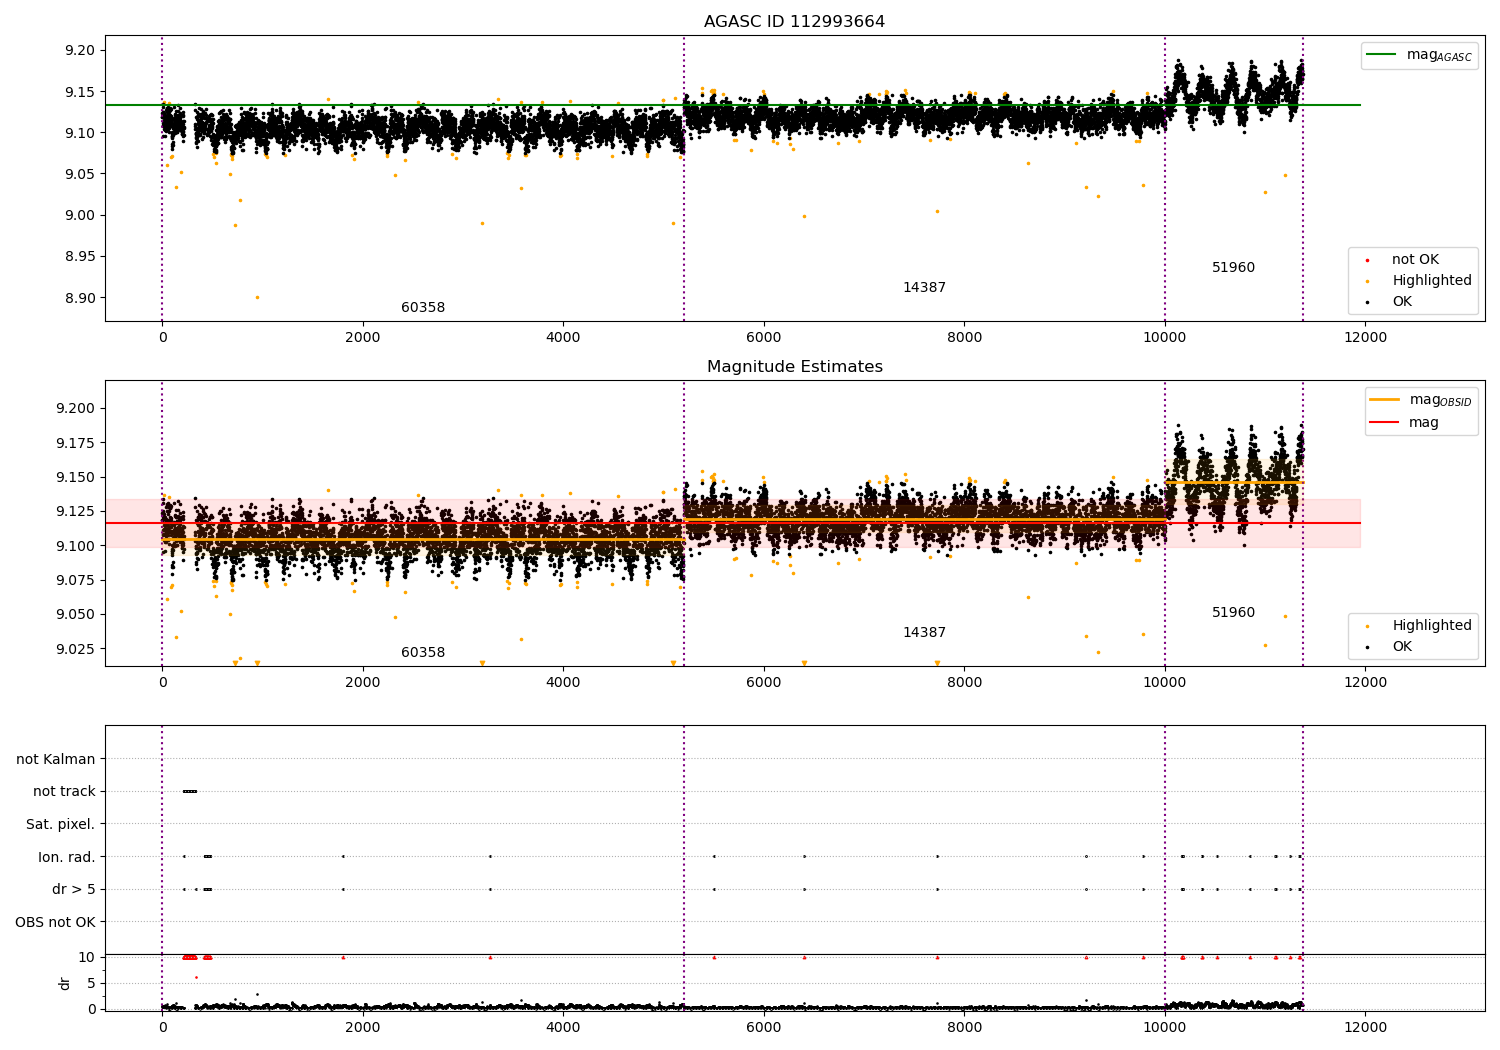
Task: Click the '9.075' y-tick in the middle plot
Action: coord(76,581)
